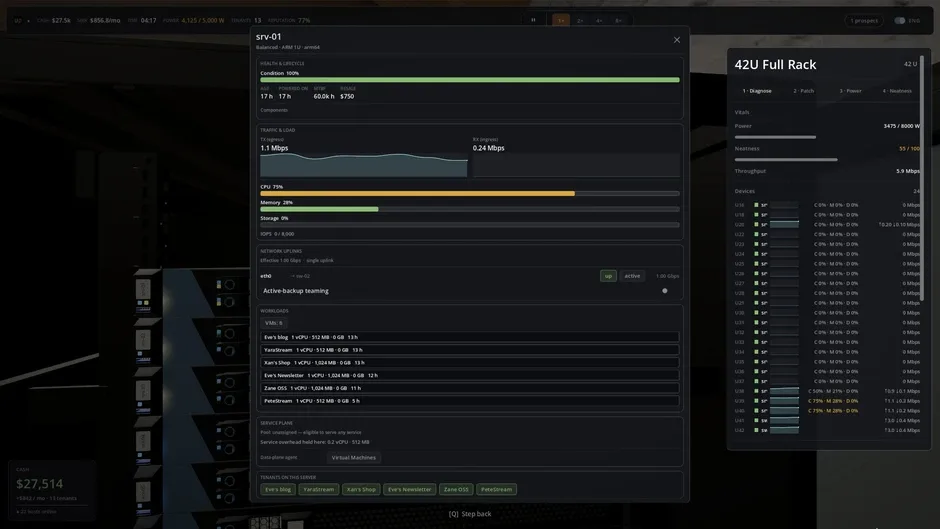940x529 pixels.
Task: Select the YaraStream workload row
Action: (470, 350)
